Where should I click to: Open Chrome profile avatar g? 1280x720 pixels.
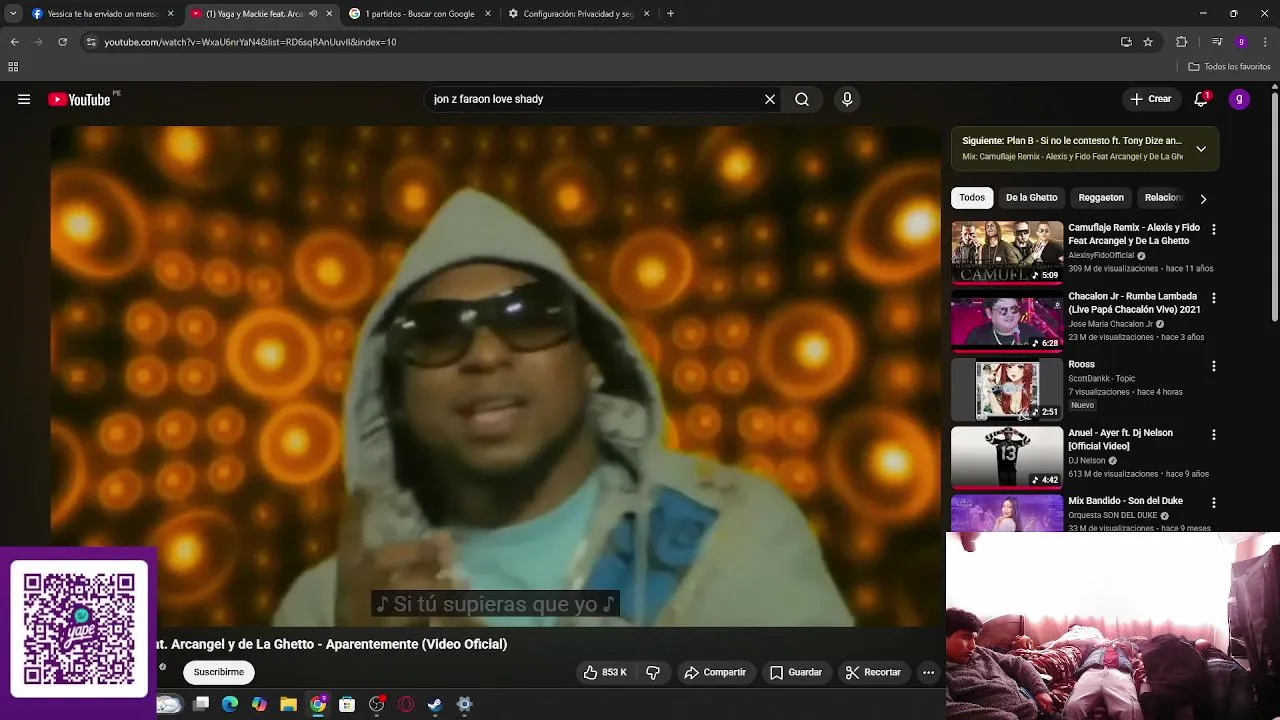(x=1241, y=42)
